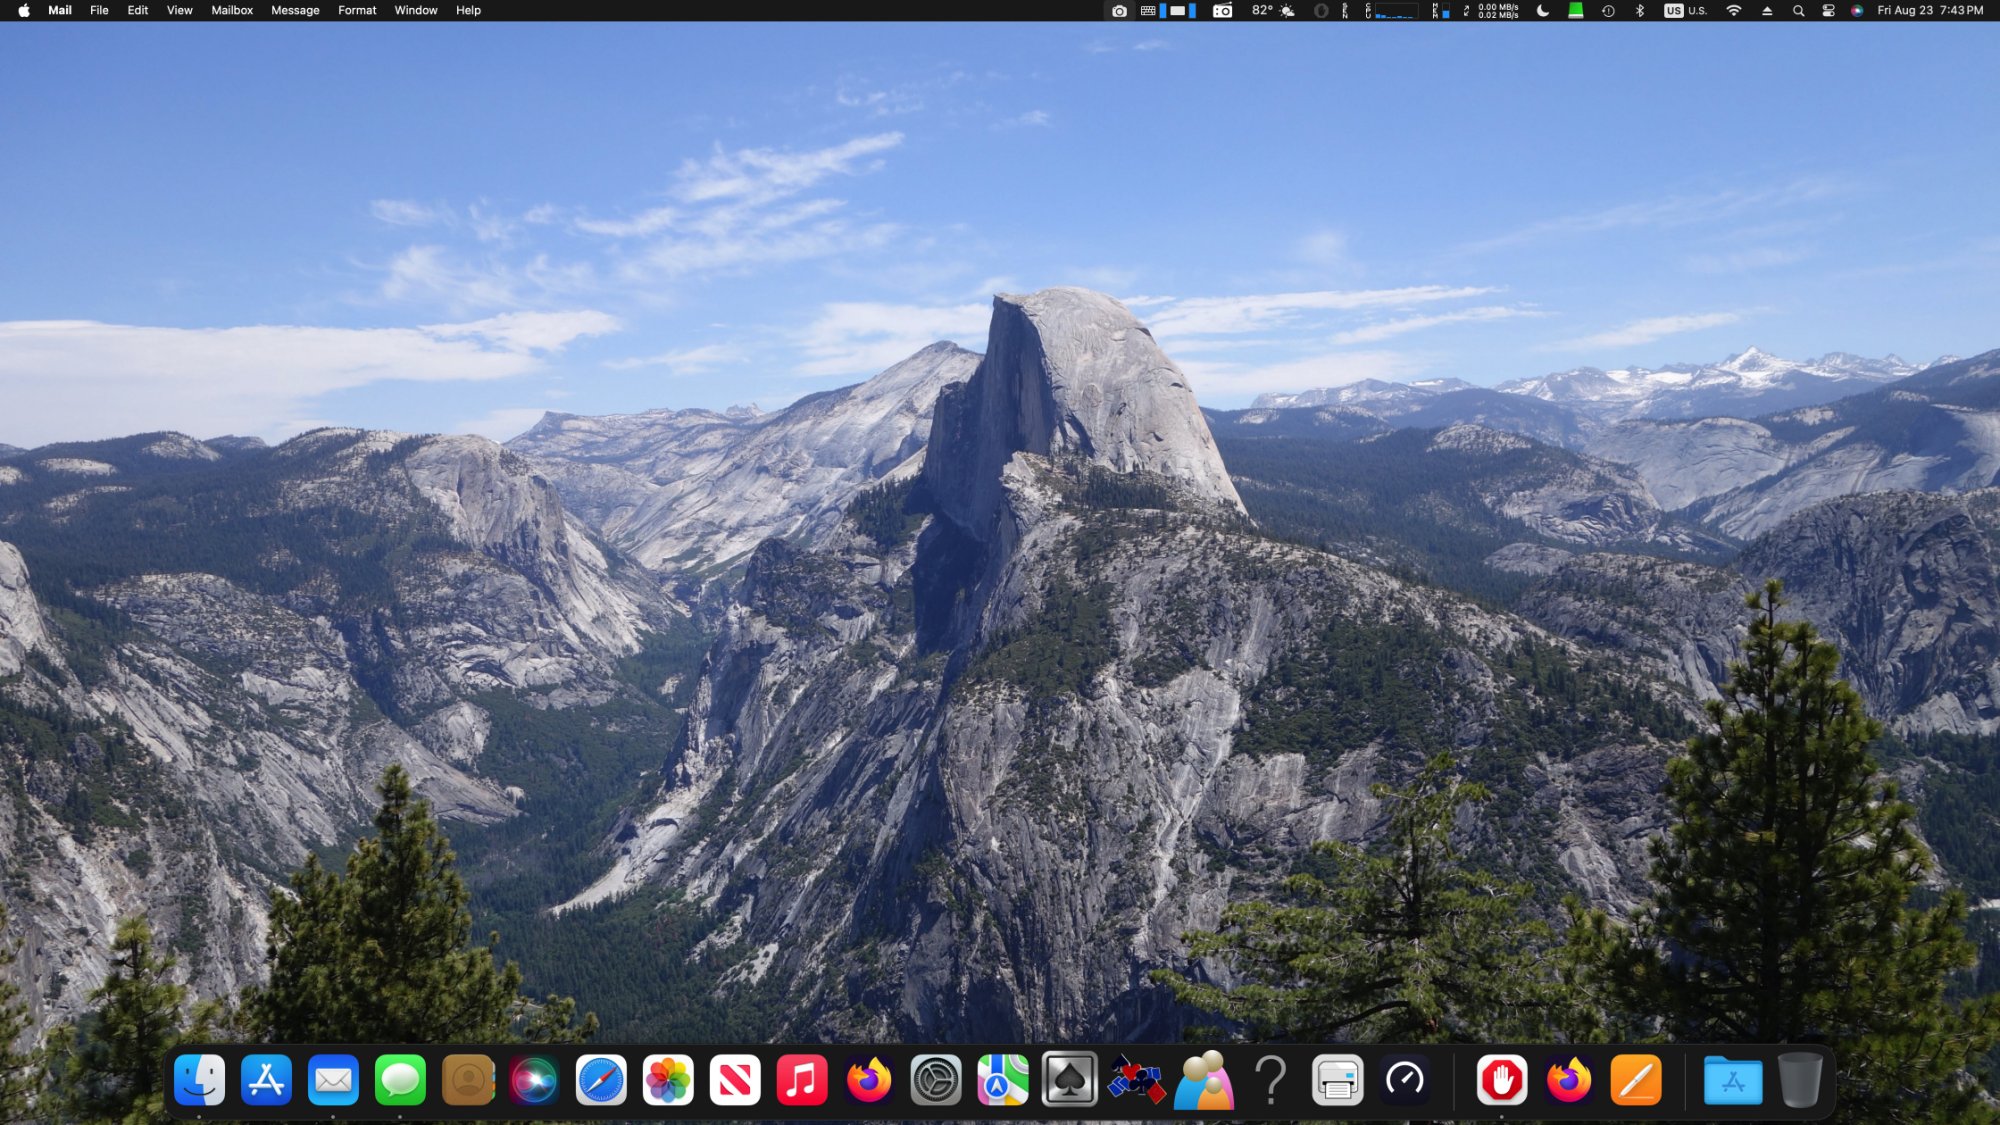Click the date and time clock
Image resolution: width=2000 pixels, height=1125 pixels.
(x=1930, y=10)
